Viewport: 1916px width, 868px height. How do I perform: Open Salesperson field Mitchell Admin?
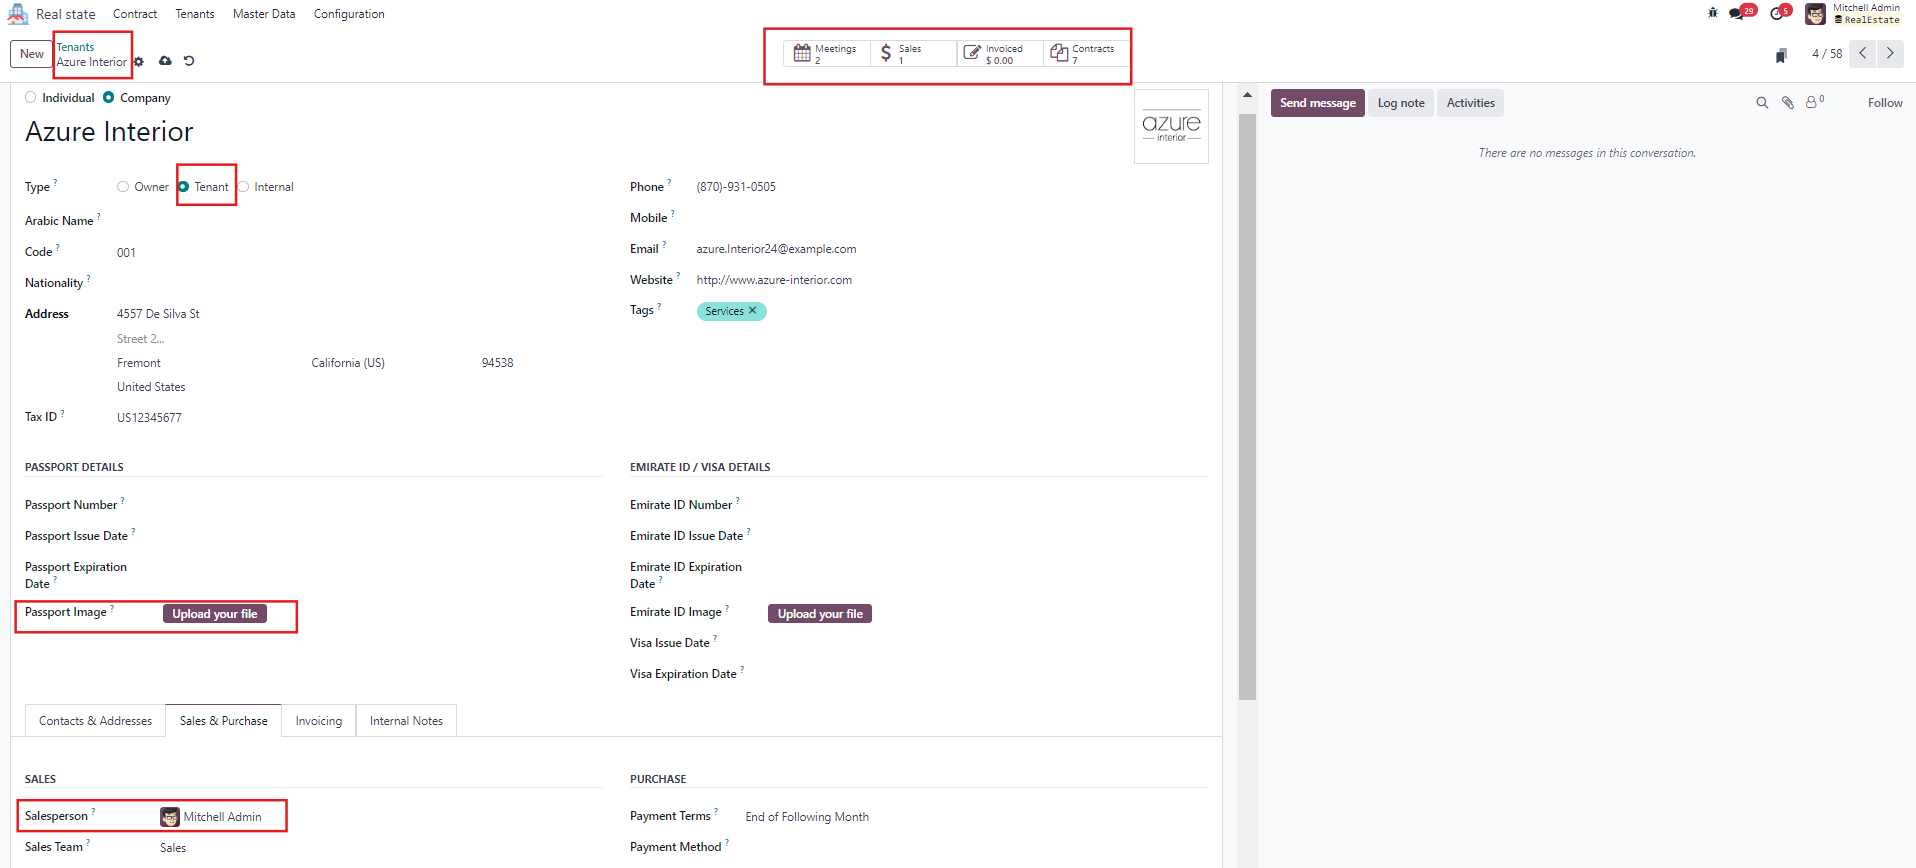coord(382,817)
